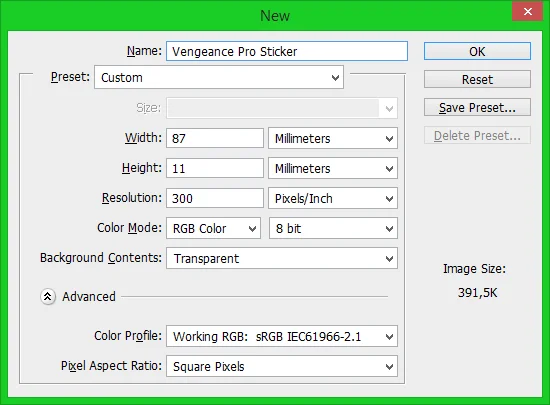Open the Color Profile Working RGB dropdown
550x405 pixels.
(282, 336)
